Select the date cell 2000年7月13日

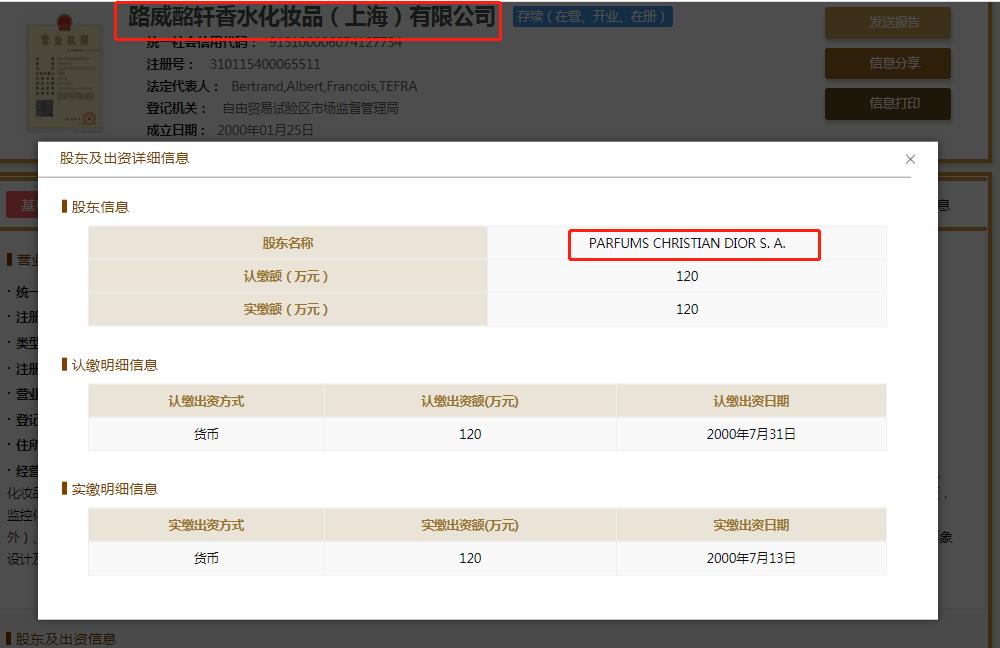(751, 558)
